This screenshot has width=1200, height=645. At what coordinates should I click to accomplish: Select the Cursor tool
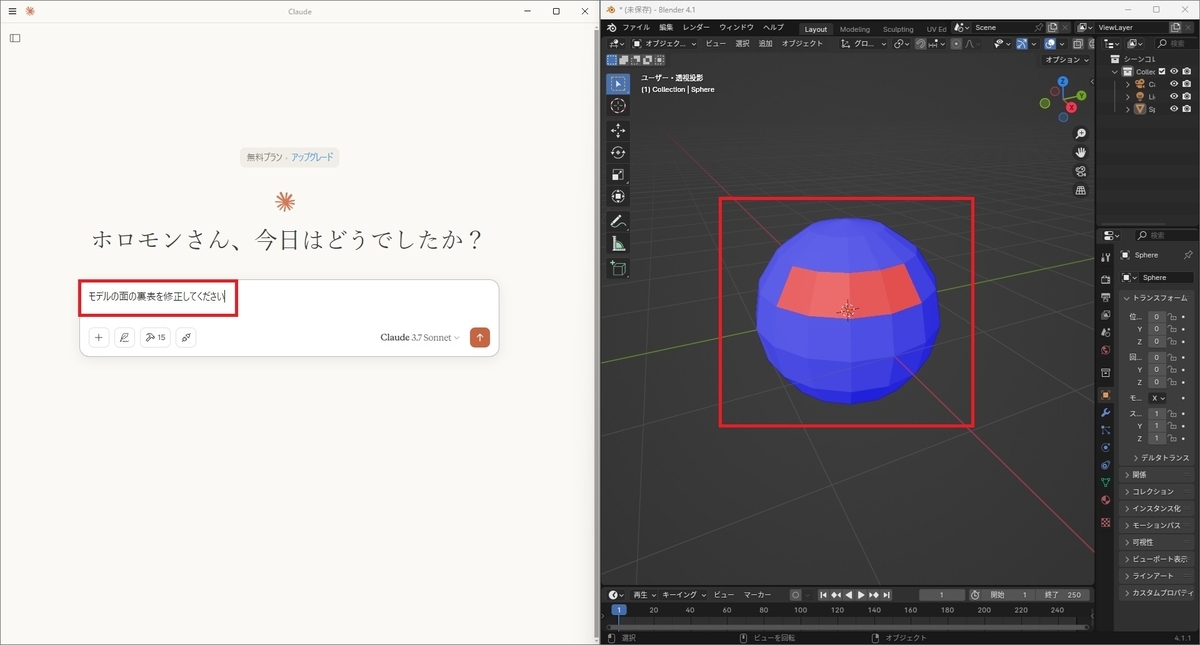[x=618, y=106]
